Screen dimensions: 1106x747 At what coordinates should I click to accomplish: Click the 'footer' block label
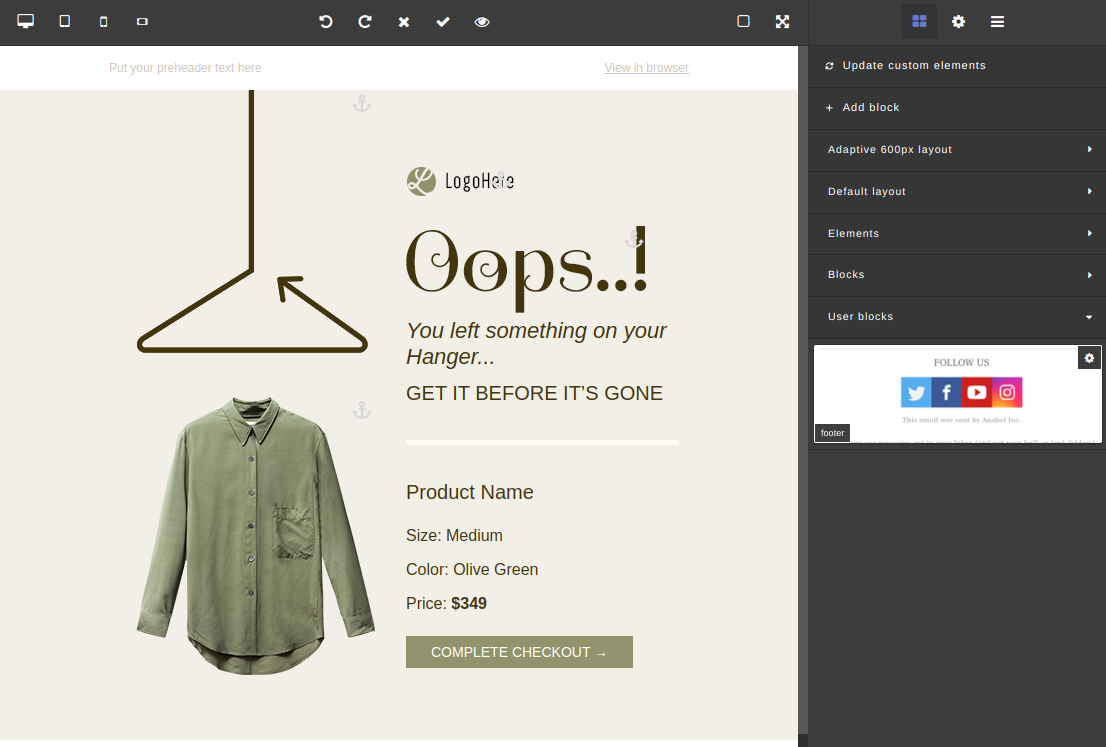click(832, 433)
